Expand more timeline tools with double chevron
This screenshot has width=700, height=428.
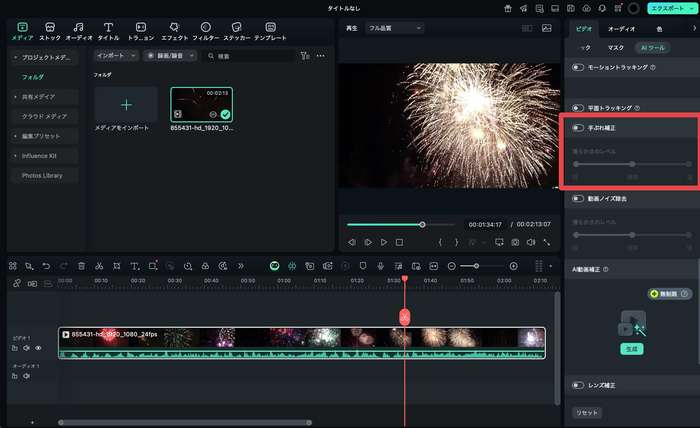[x=241, y=266]
